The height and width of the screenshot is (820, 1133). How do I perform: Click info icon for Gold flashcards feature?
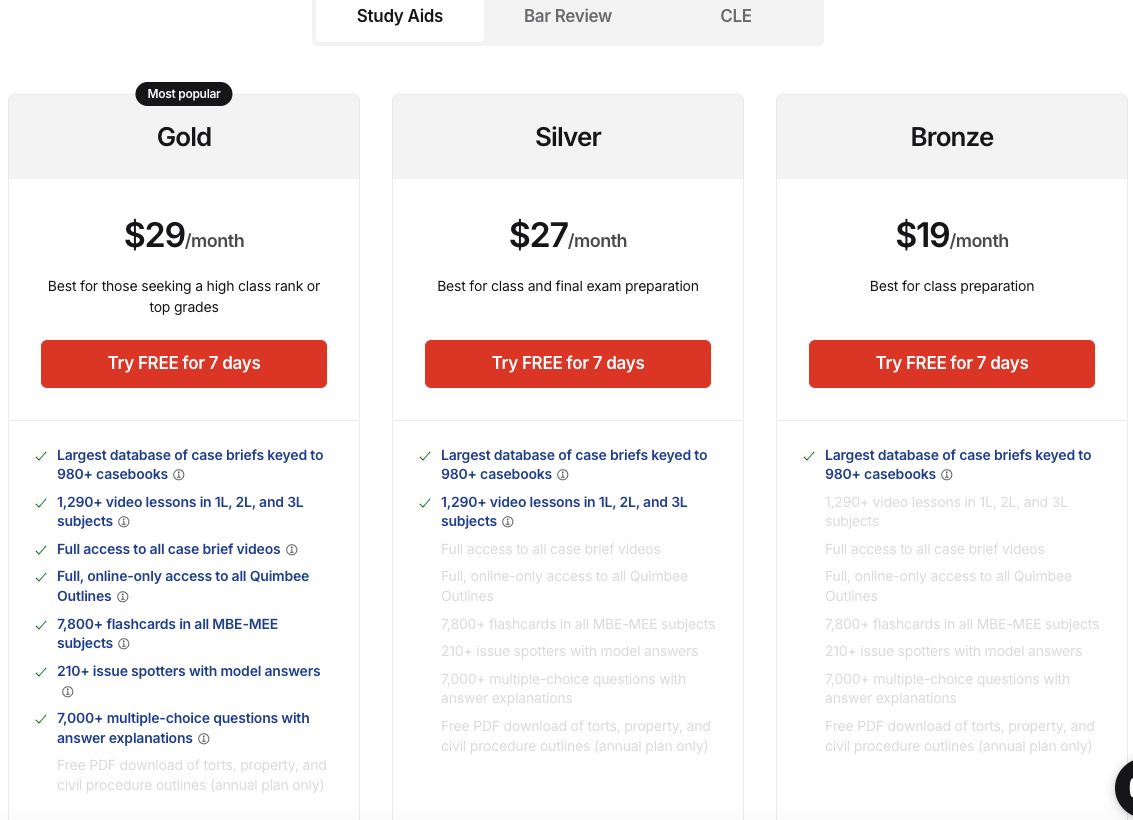(124, 644)
